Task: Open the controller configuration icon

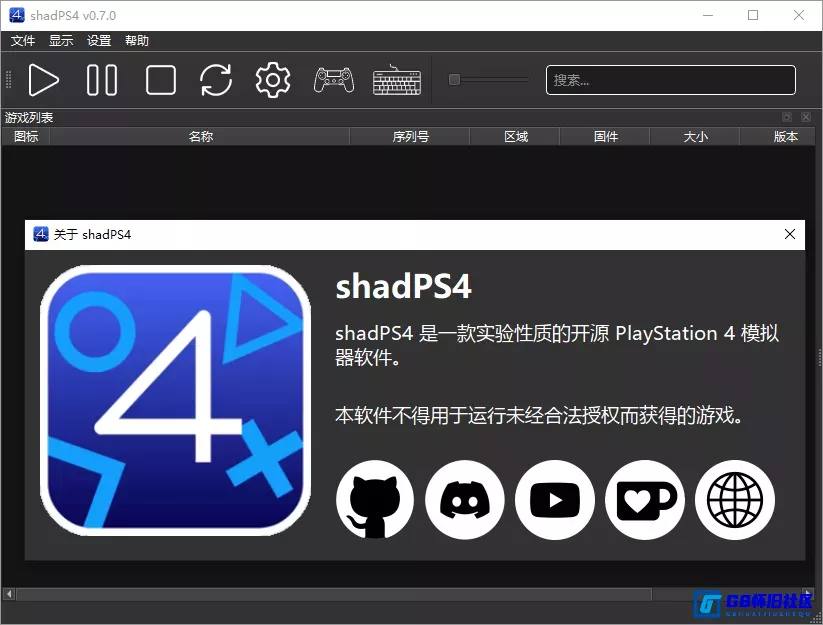Action: click(333, 80)
